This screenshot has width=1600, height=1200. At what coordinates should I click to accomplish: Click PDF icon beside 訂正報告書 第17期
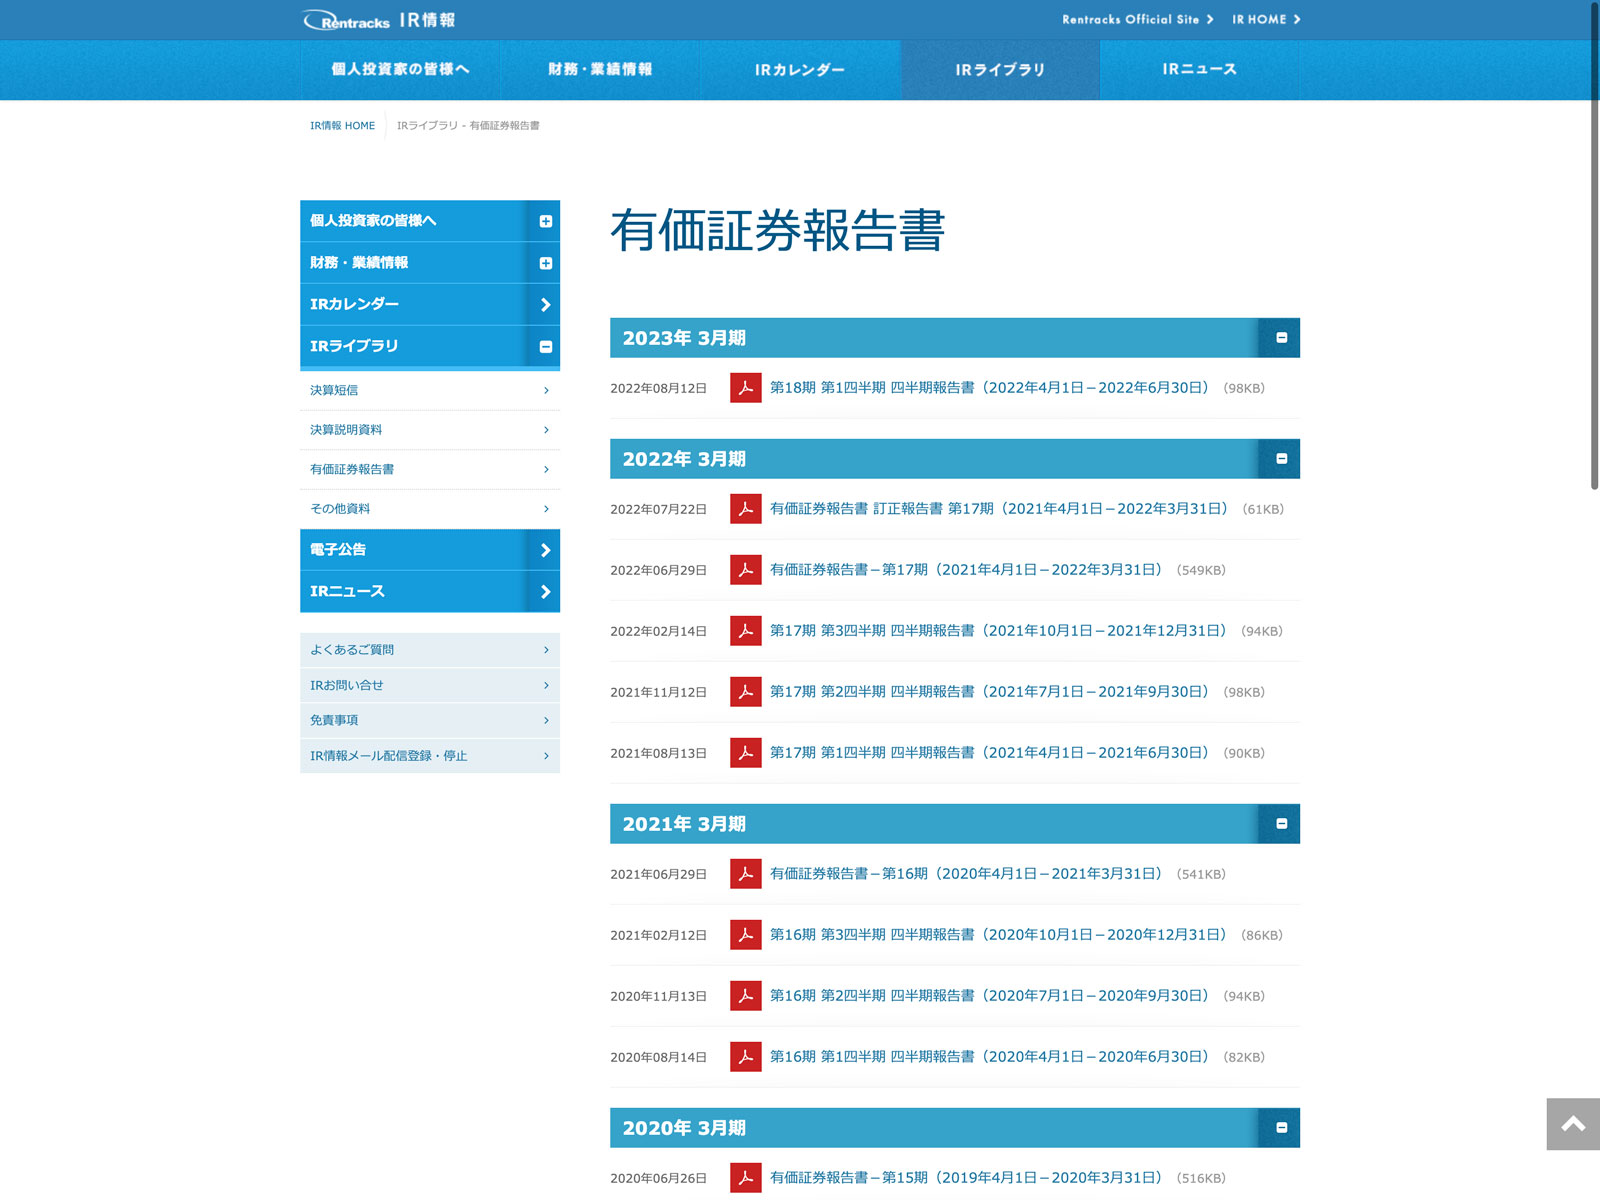pos(745,509)
